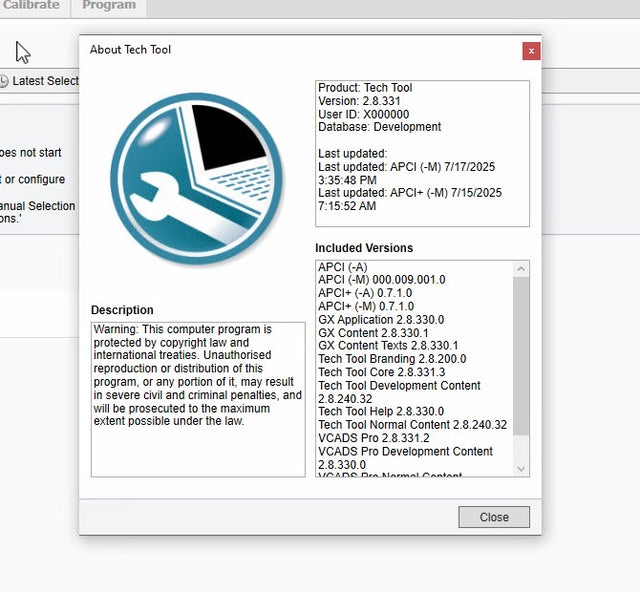
Task: Click inside the Description warning text box
Action: [x=197, y=398]
